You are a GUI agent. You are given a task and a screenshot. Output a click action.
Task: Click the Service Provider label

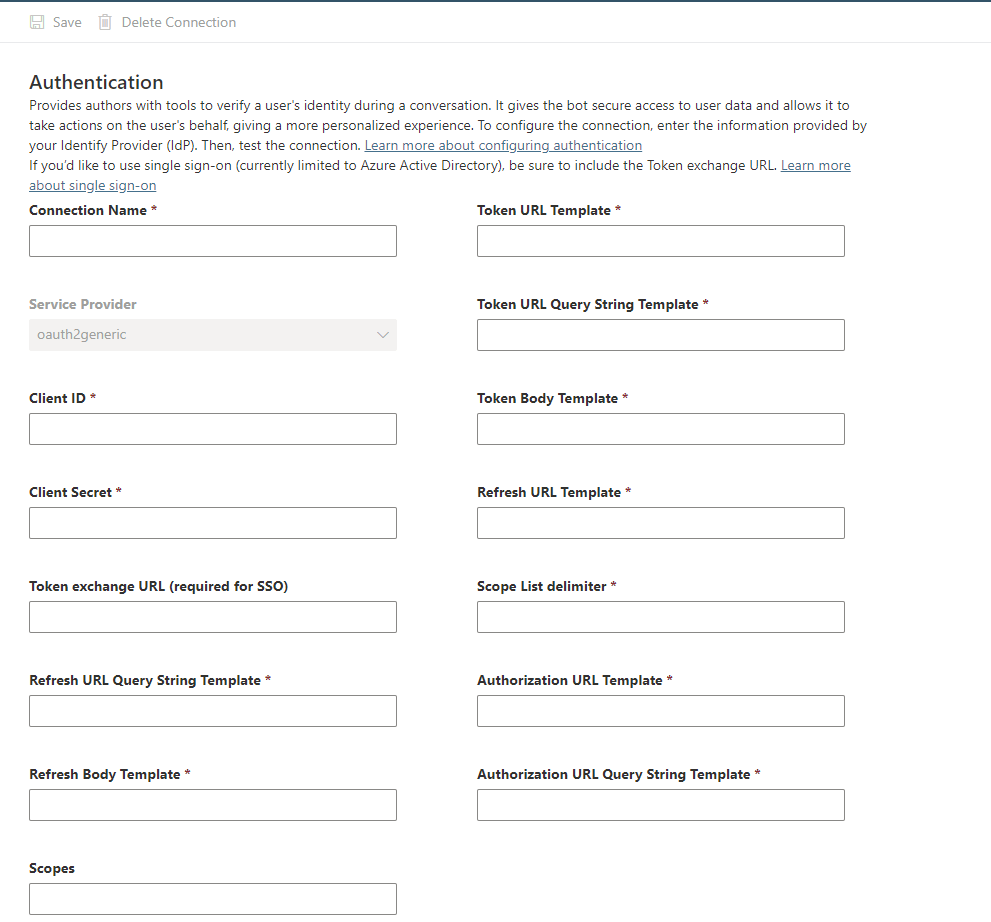pos(83,305)
